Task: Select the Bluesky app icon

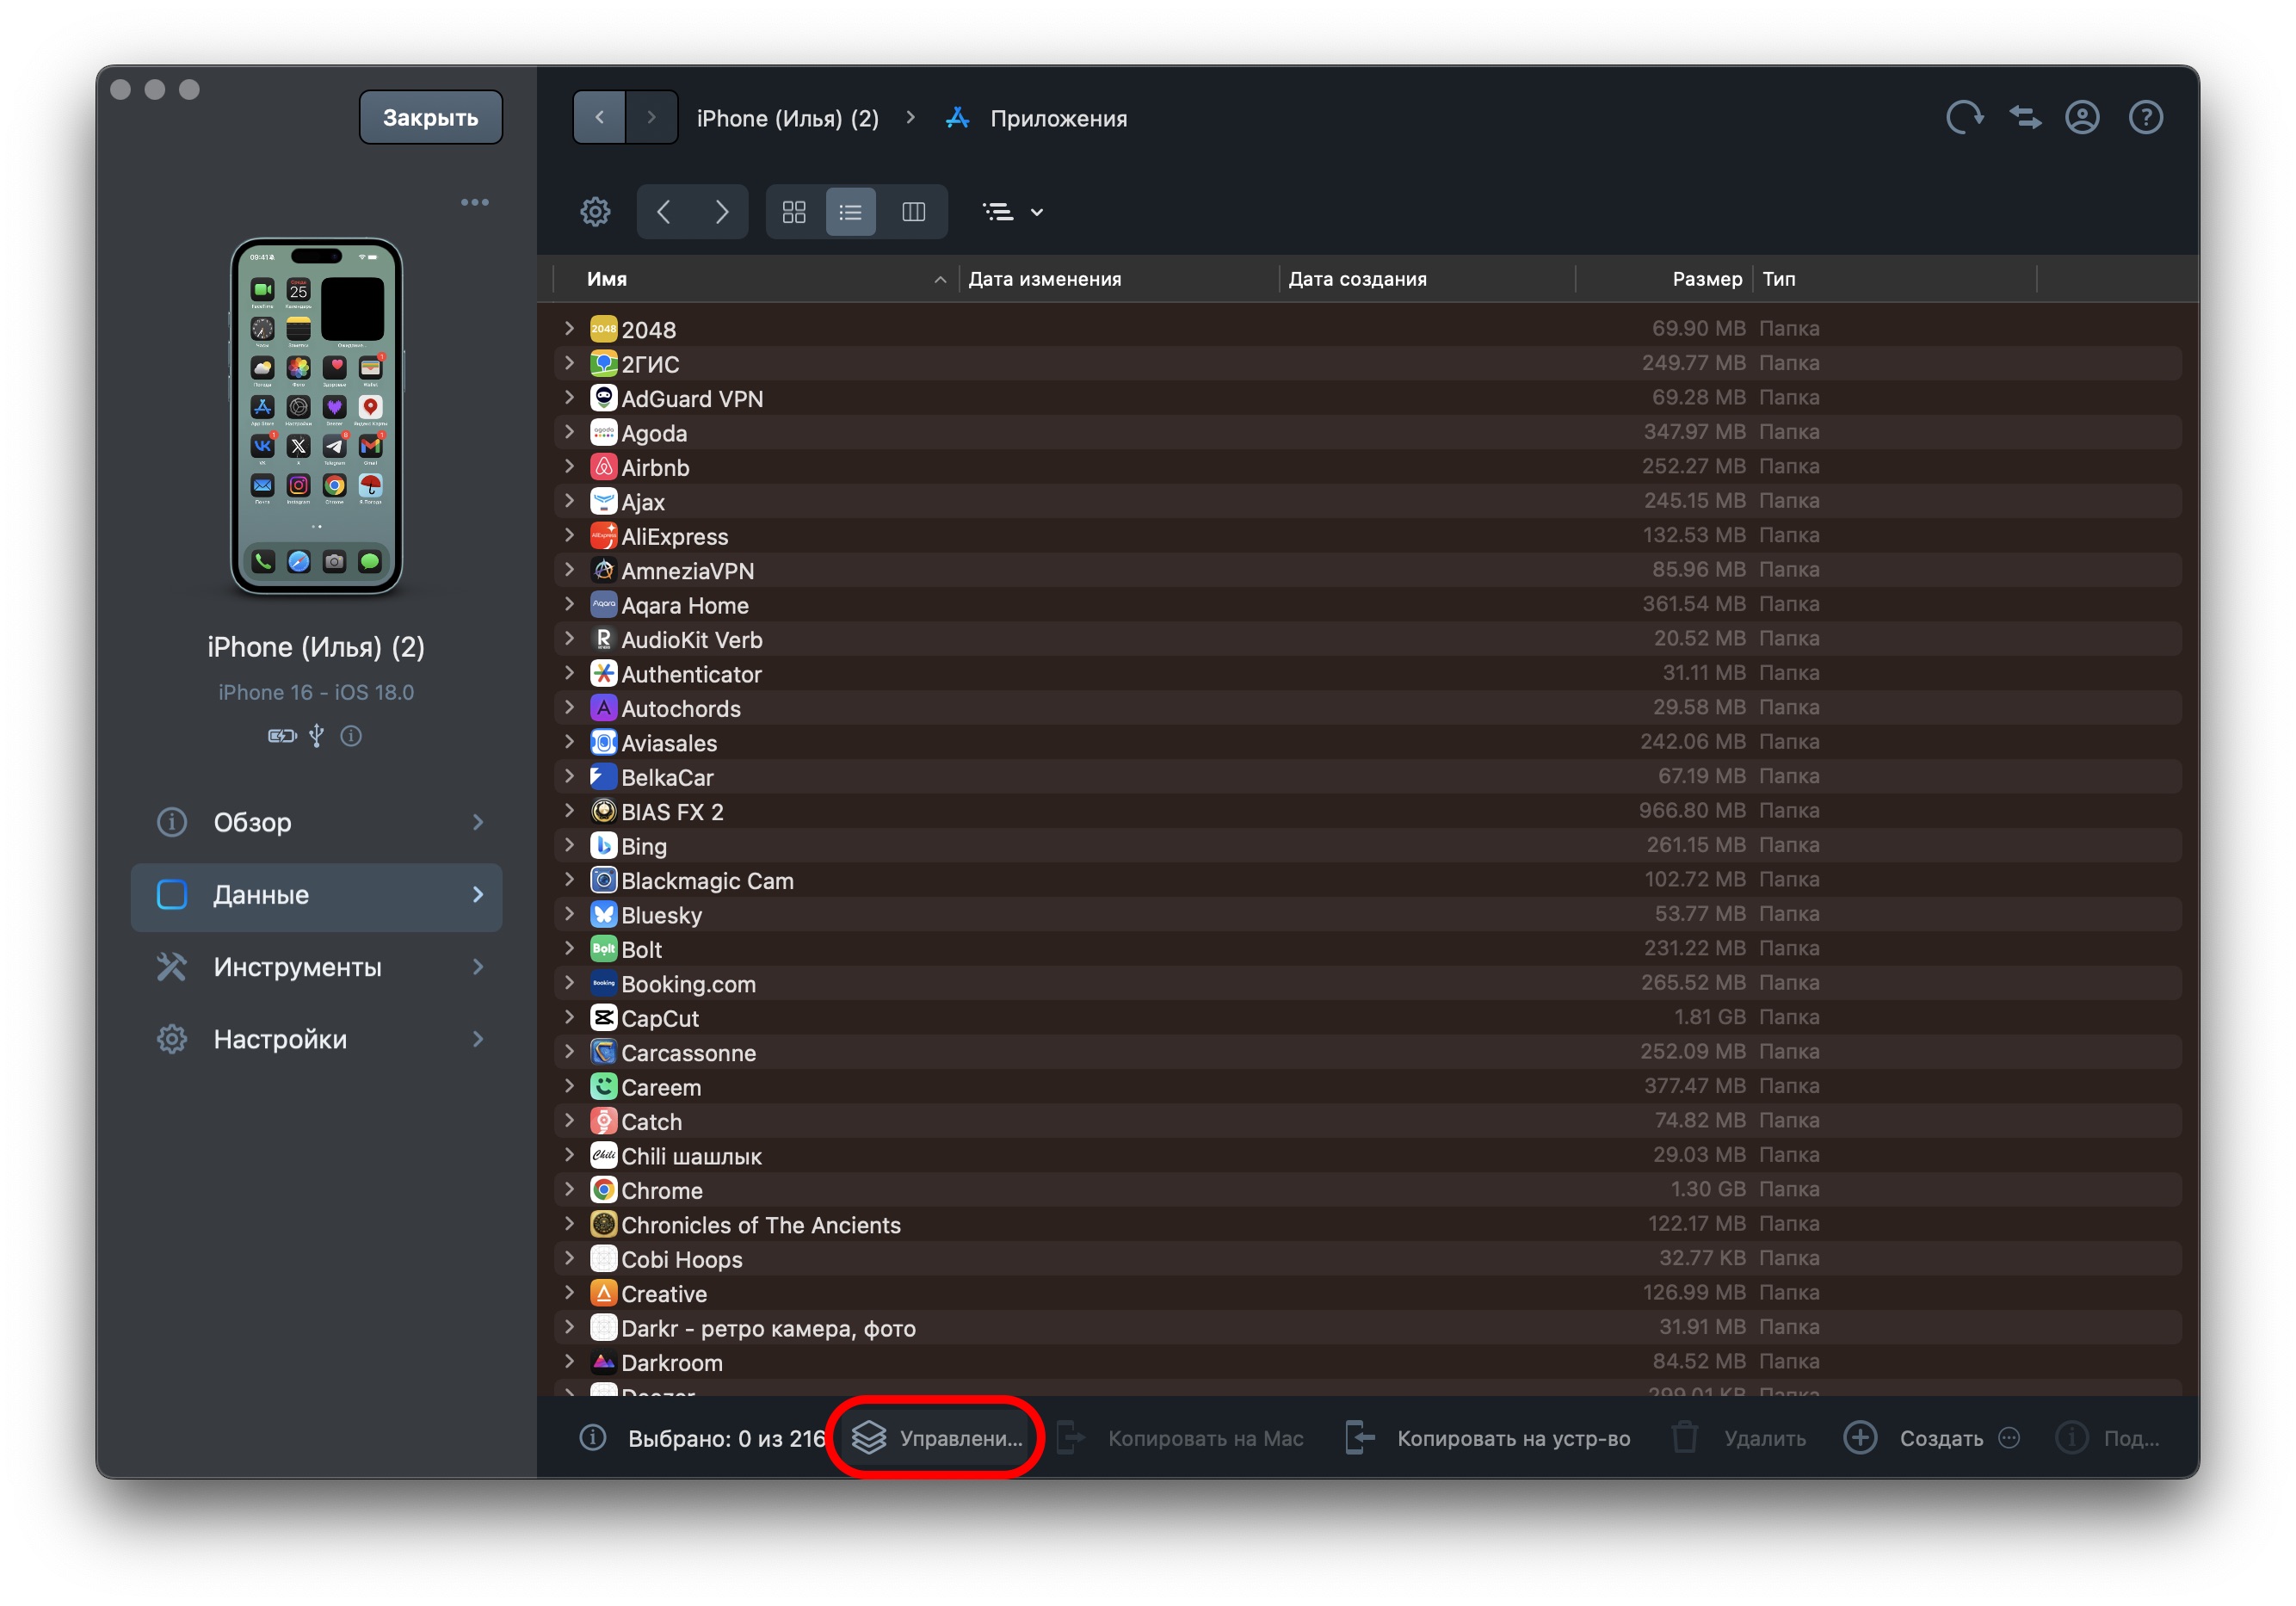Action: (x=604, y=915)
